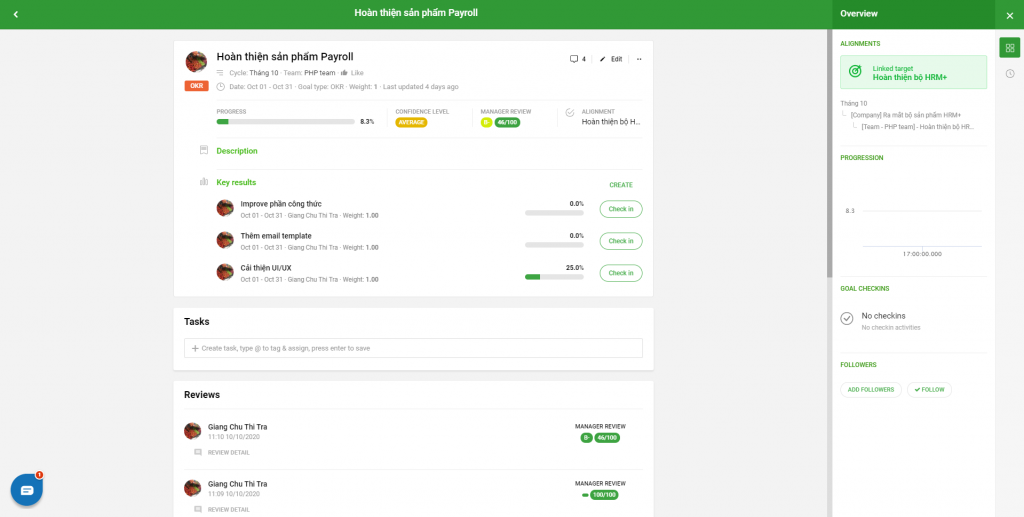Toggle the Follow button

pyautogui.click(x=929, y=389)
